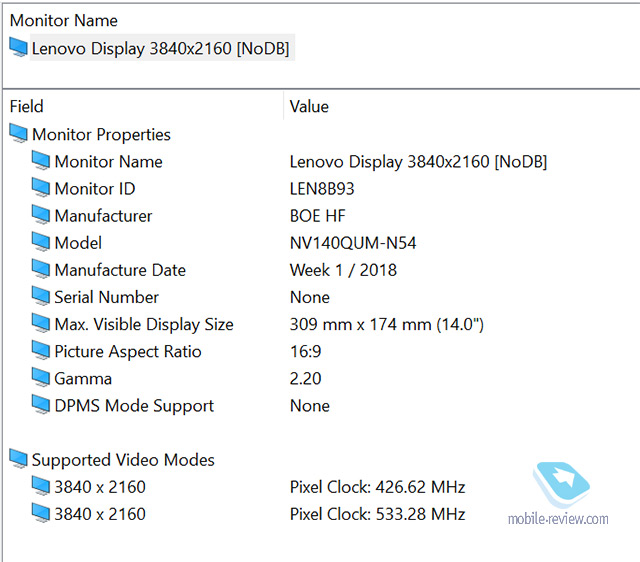Click the Lenovo Display value in the Monitor Name row
Image resolution: width=640 pixels, height=562 pixels.
418,162
